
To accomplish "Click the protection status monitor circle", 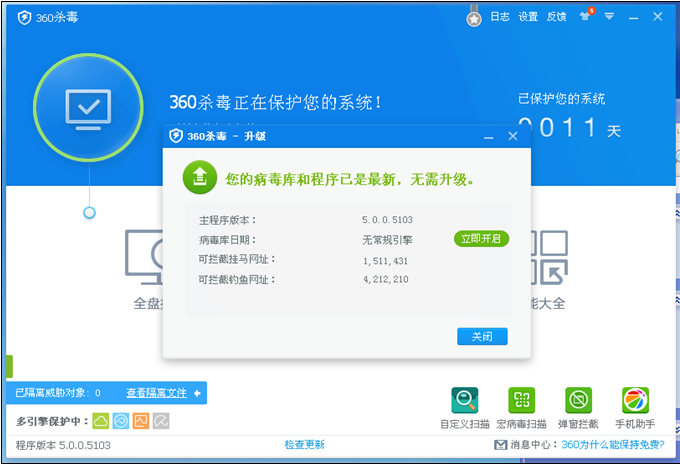I will tap(88, 107).
